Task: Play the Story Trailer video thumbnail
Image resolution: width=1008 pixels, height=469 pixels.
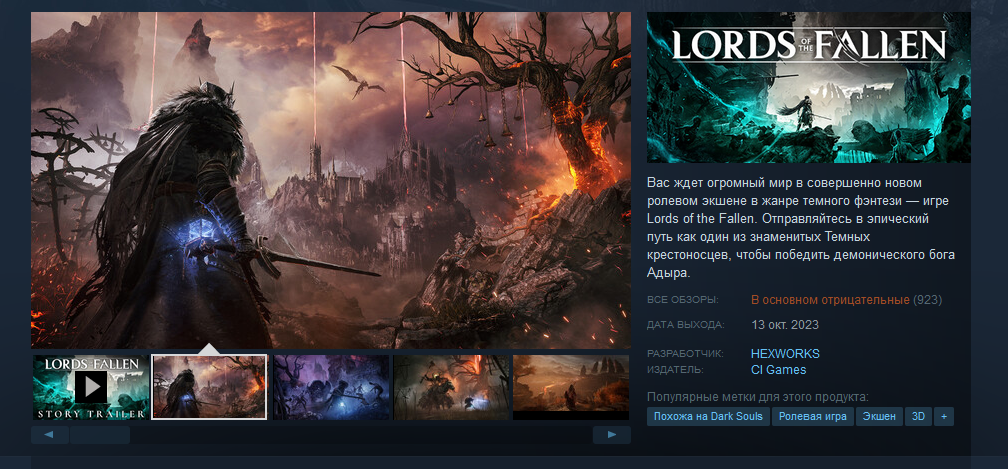Action: (91, 387)
